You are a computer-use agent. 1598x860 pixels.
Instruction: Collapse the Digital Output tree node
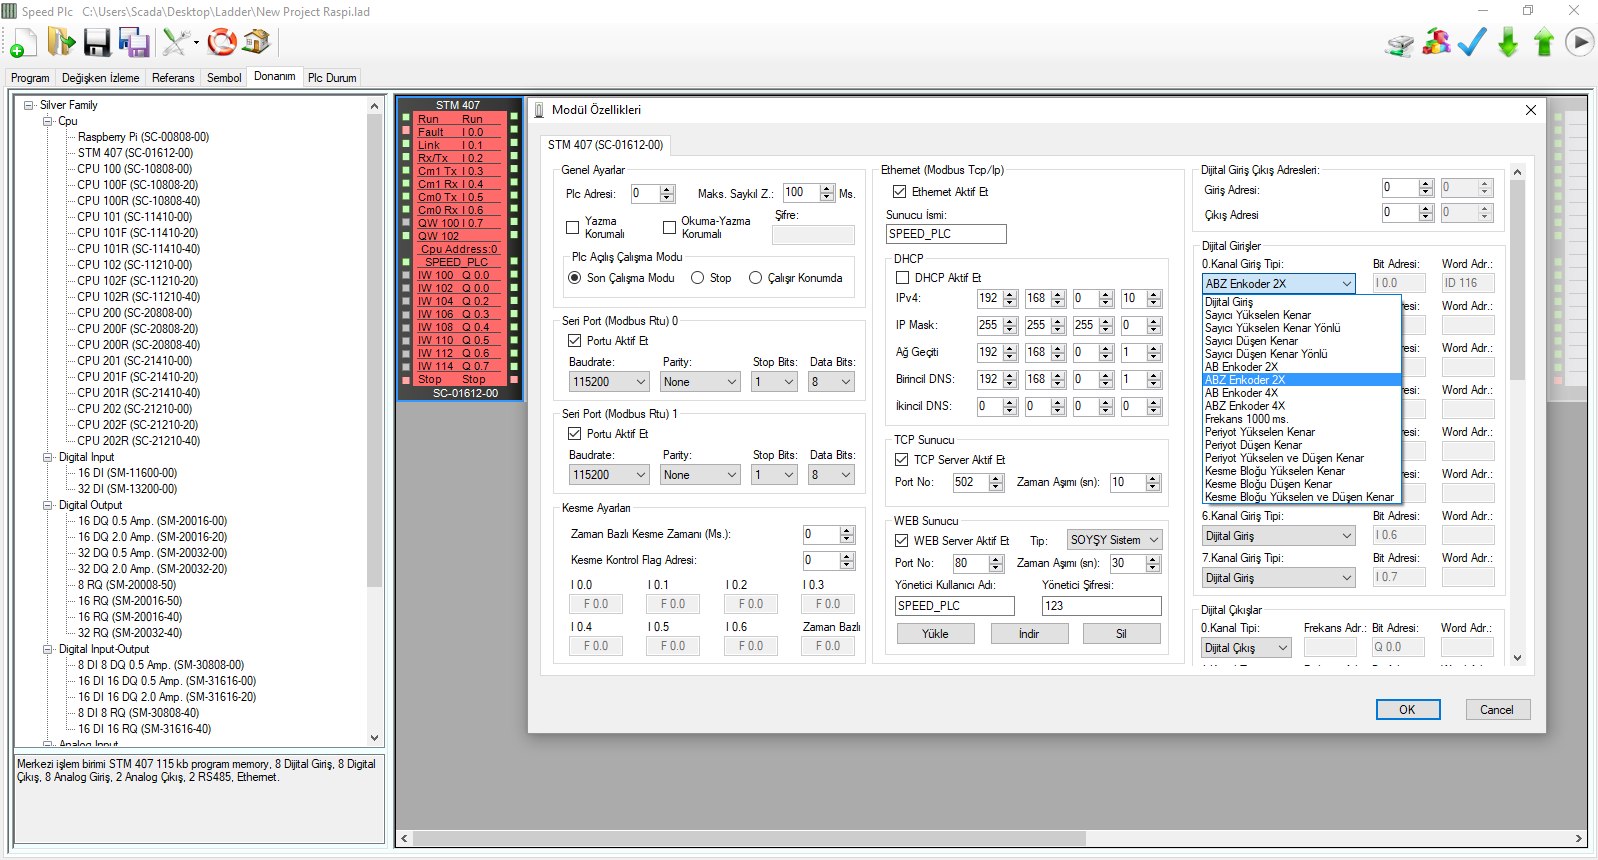click(47, 505)
